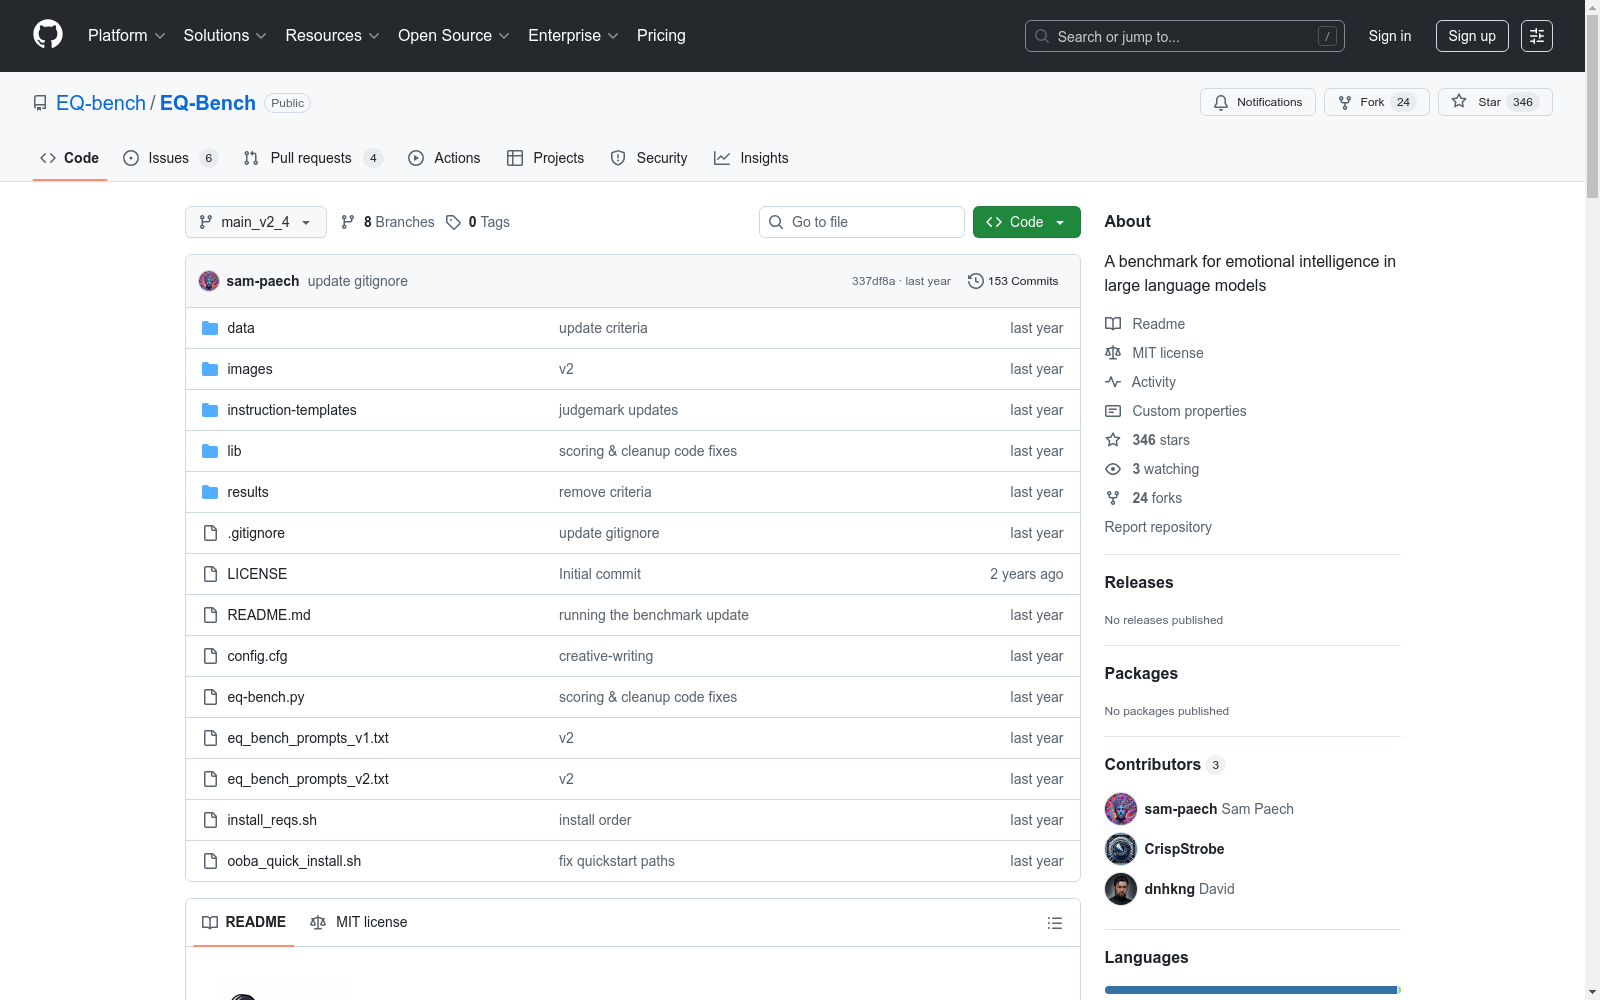This screenshot has width=1600, height=1000.
Task: Click the Readme book icon in About
Action: pyautogui.click(x=1113, y=324)
